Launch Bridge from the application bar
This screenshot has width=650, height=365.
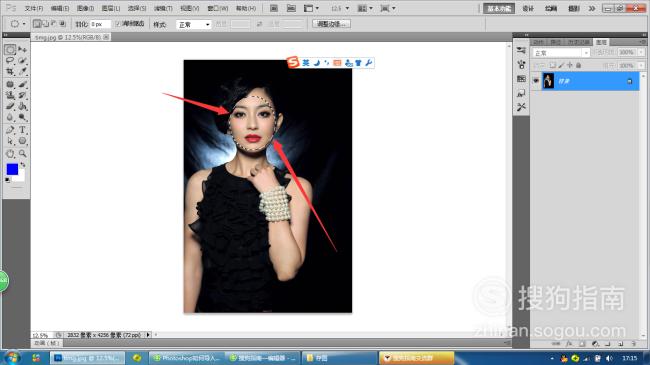(274, 8)
